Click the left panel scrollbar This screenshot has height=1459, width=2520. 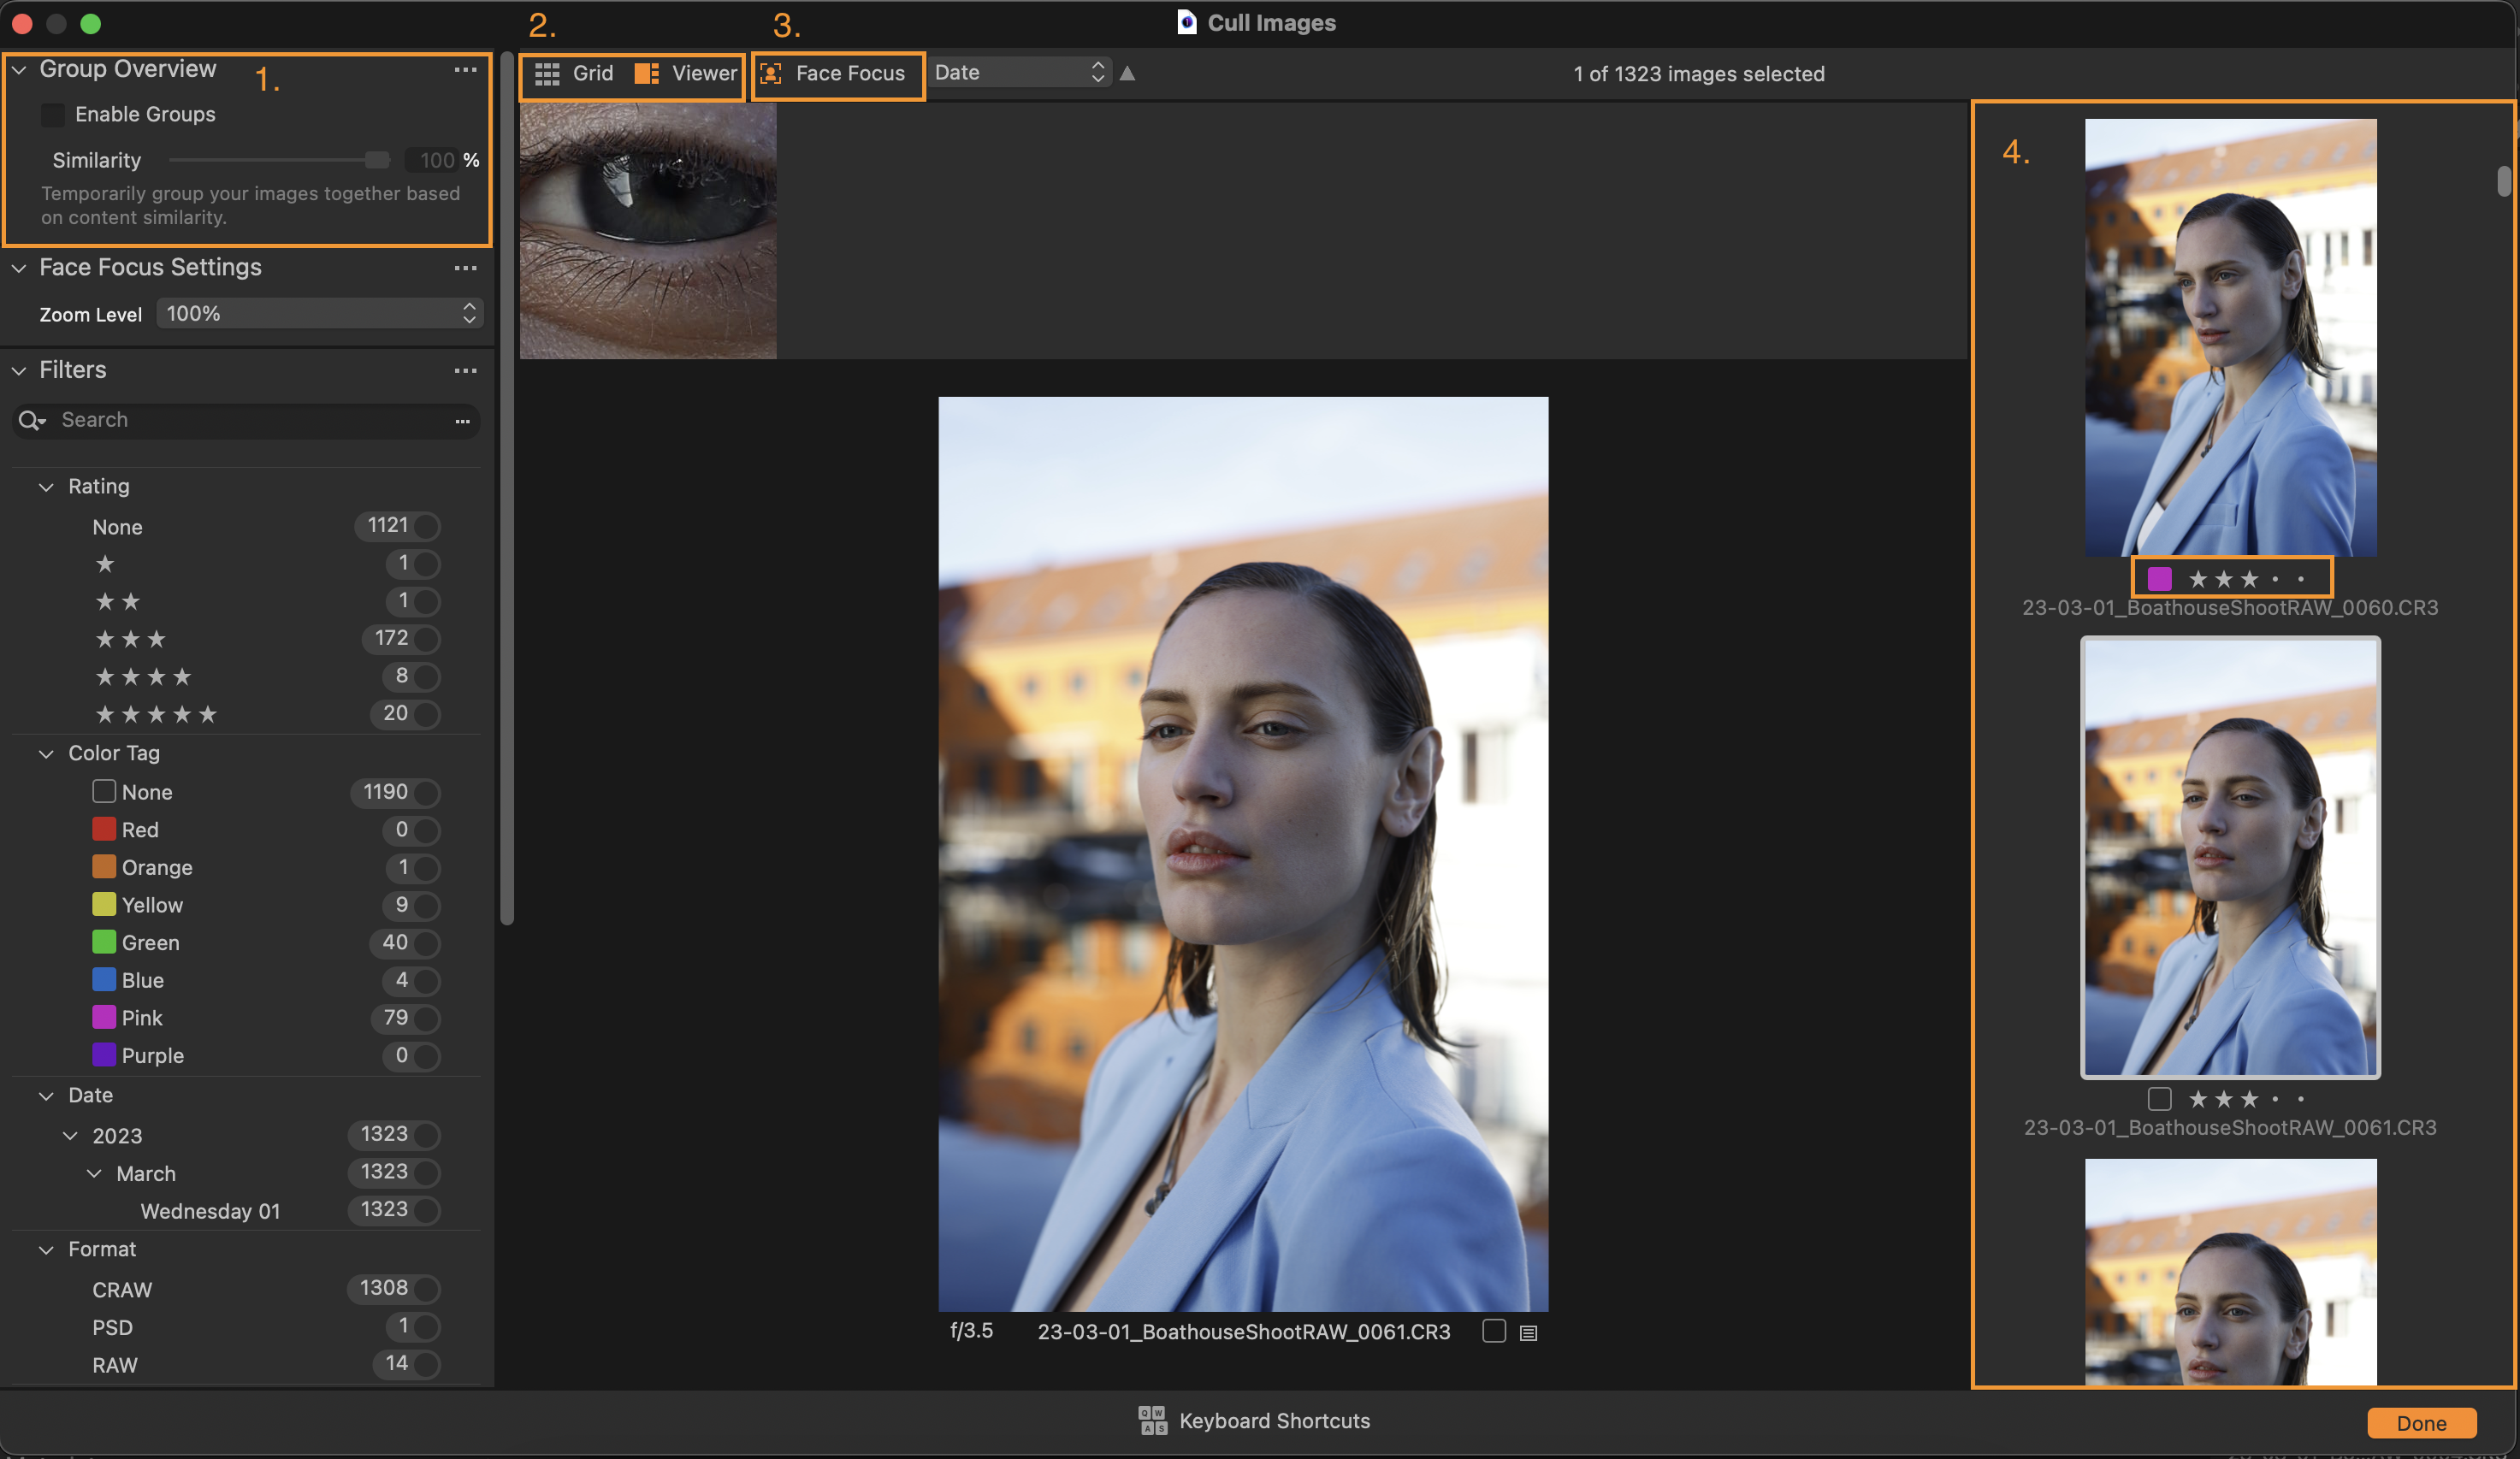coord(506,490)
